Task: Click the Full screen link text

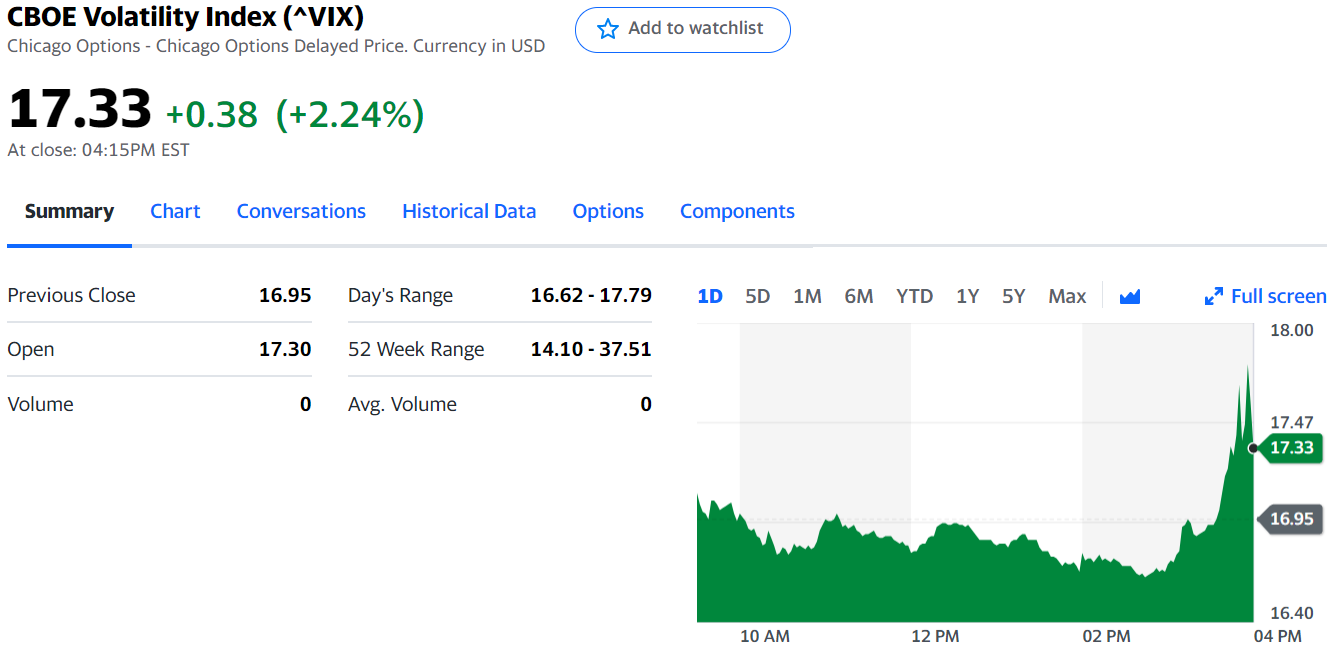Action: tap(1279, 296)
